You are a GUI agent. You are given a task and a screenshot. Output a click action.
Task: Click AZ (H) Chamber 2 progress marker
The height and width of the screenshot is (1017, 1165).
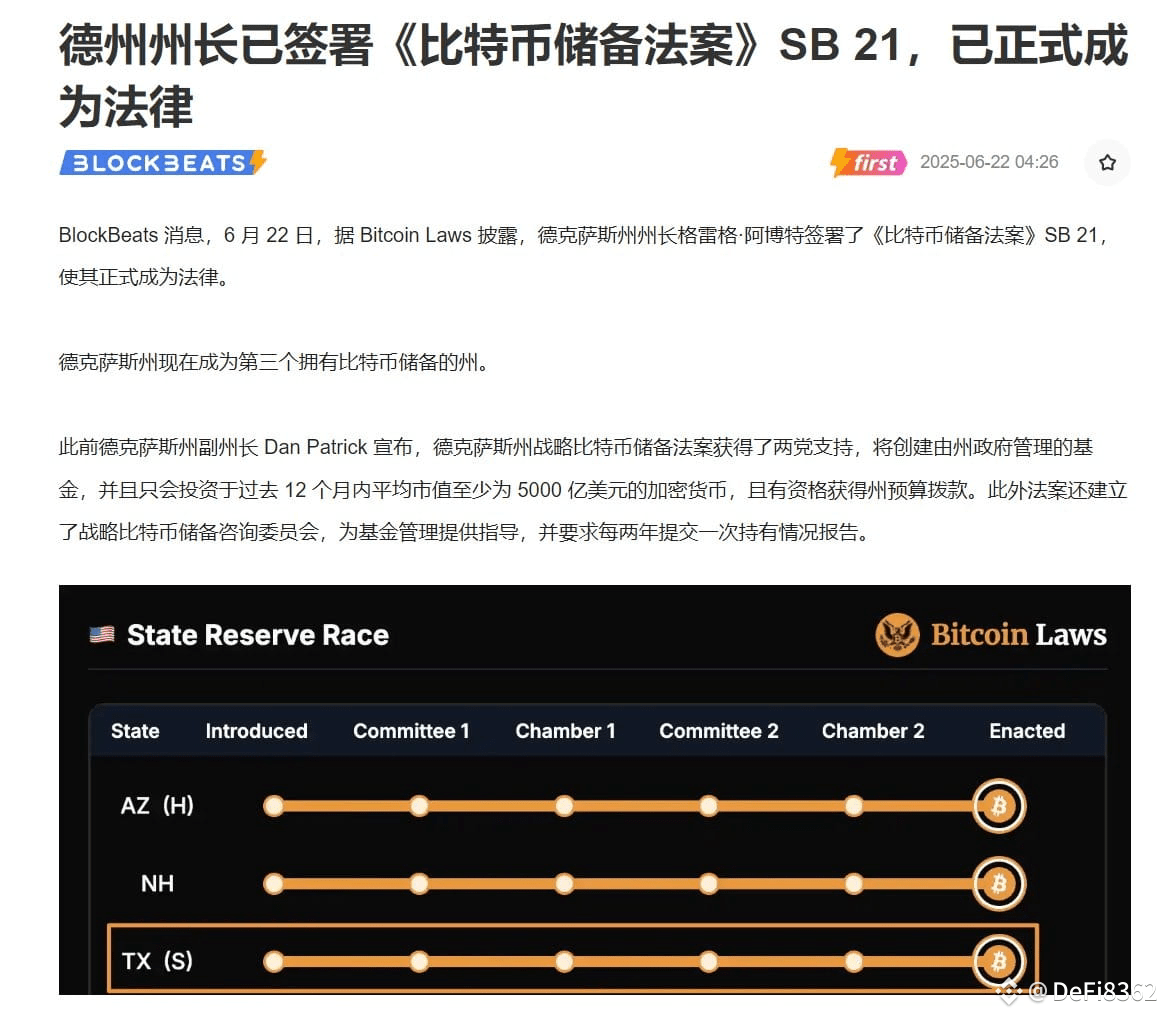[x=854, y=805]
